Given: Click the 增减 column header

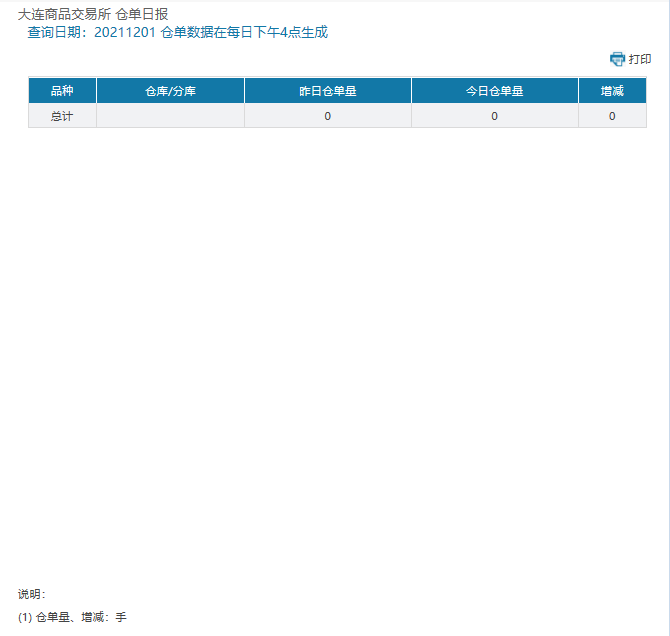Looking at the screenshot, I should point(612,91).
